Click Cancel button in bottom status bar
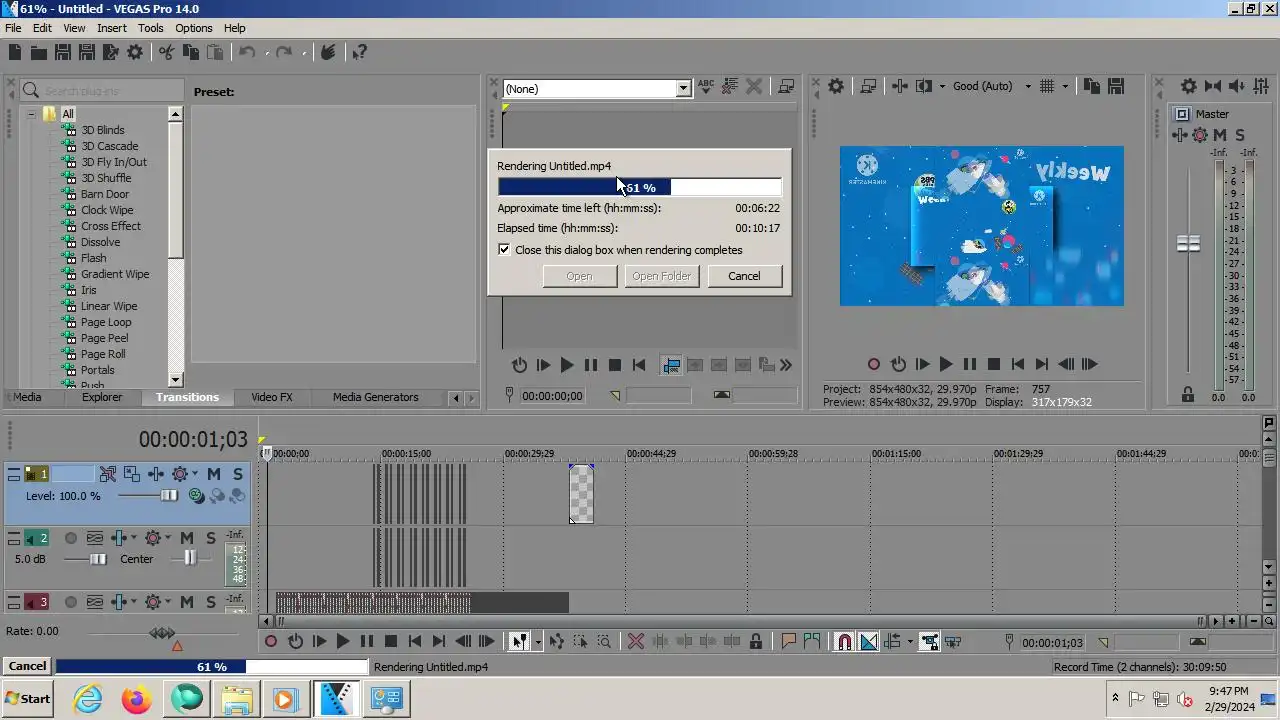This screenshot has height=720, width=1280. tap(27, 666)
